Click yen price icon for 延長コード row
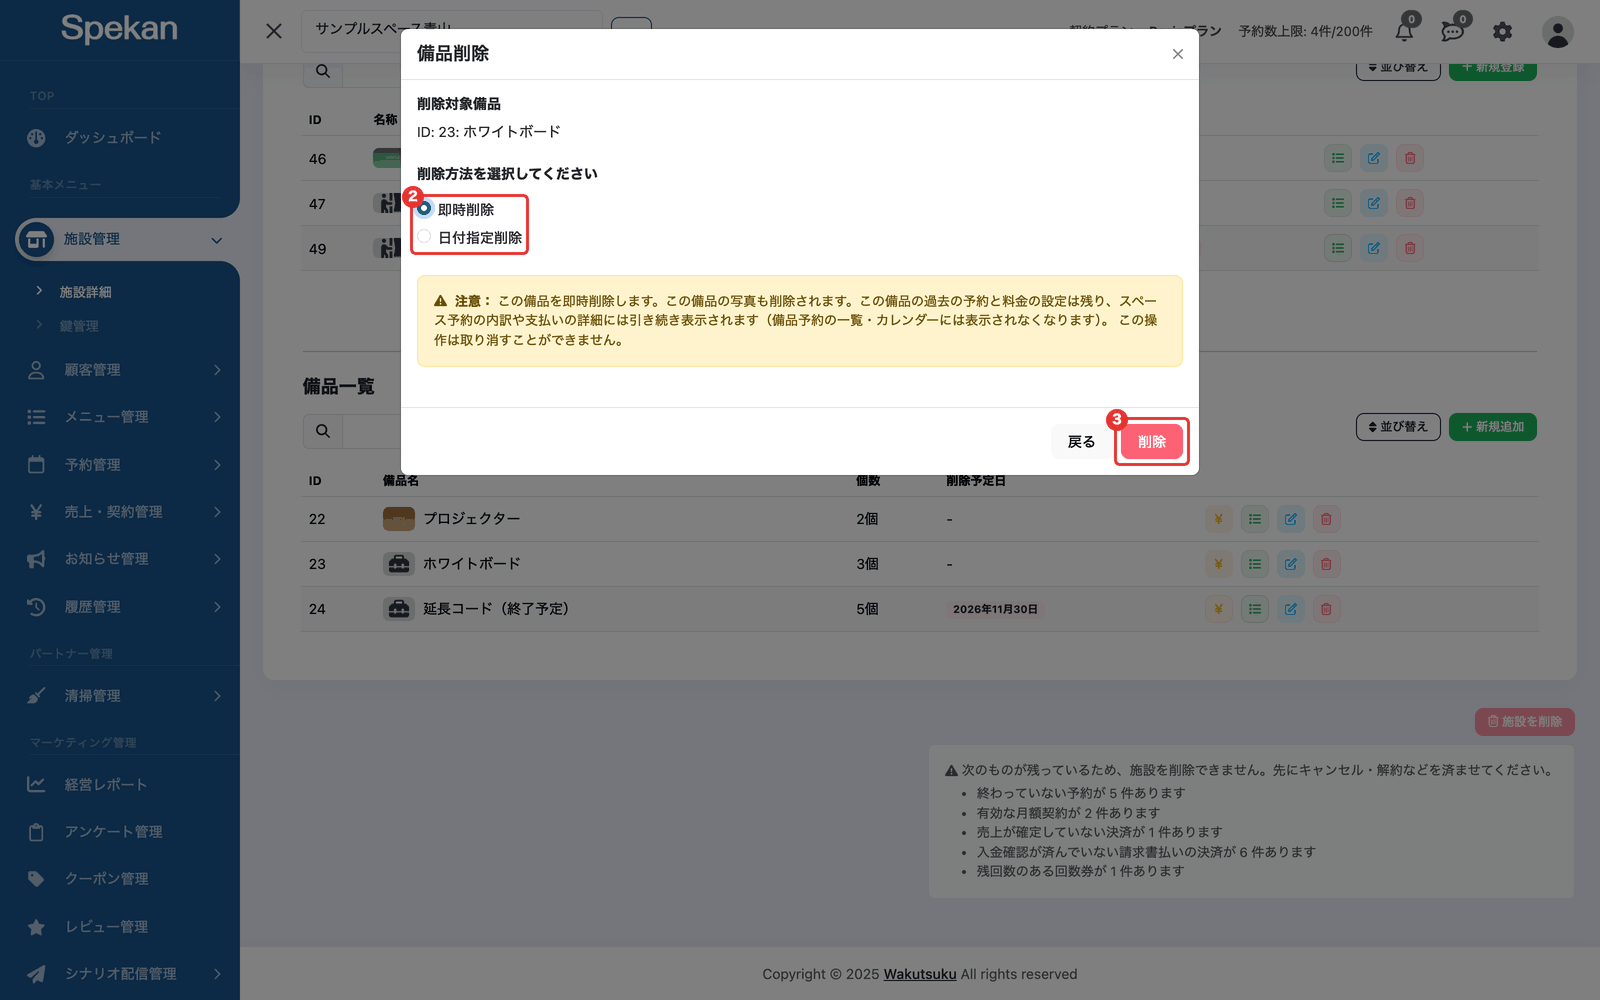This screenshot has height=1000, width=1600. tap(1218, 609)
